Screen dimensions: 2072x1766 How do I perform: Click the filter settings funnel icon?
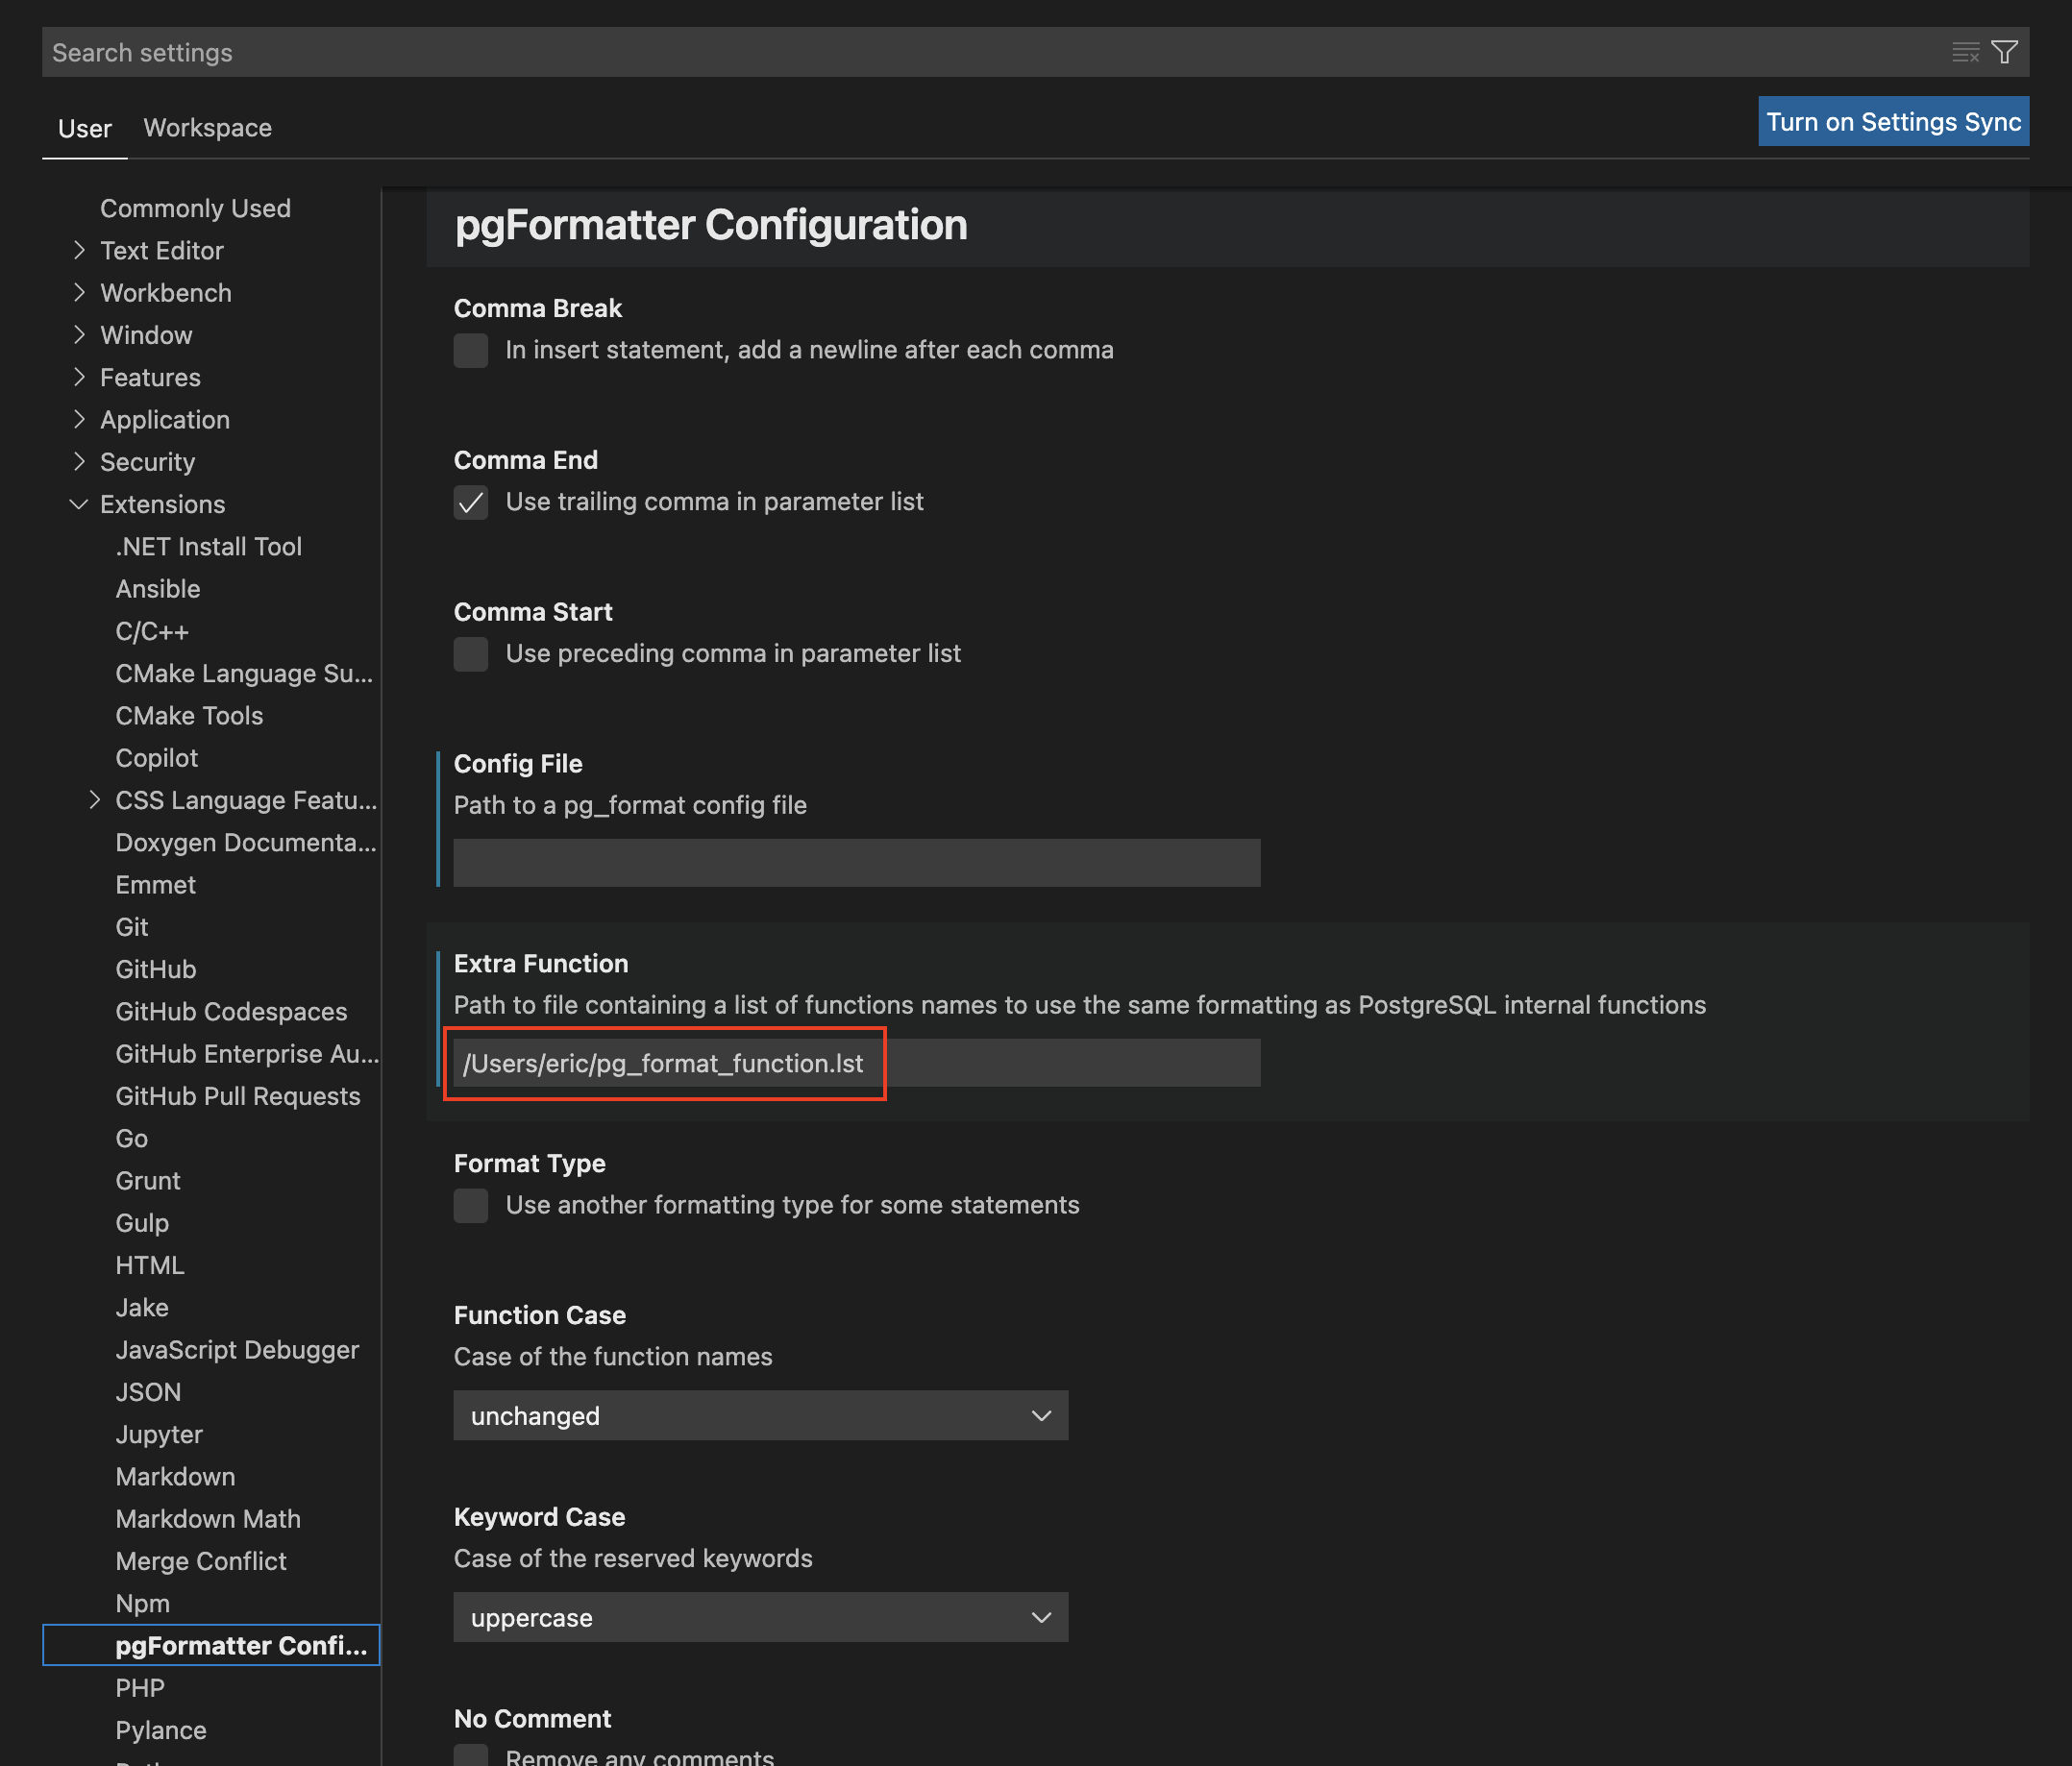[x=2004, y=52]
